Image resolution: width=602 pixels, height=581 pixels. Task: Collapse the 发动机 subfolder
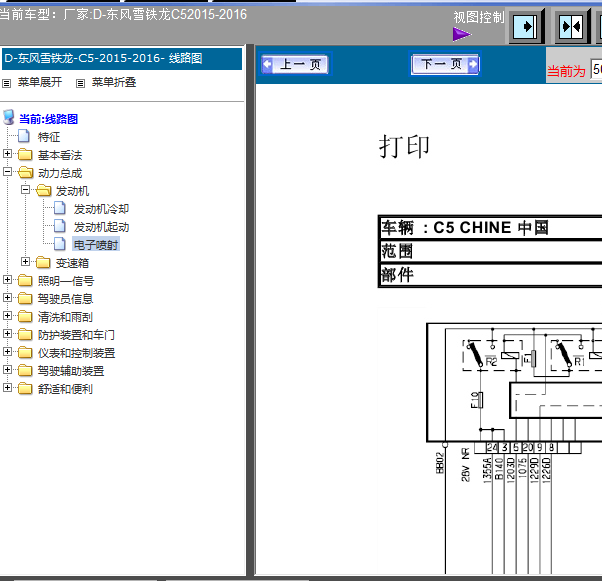coord(25,190)
